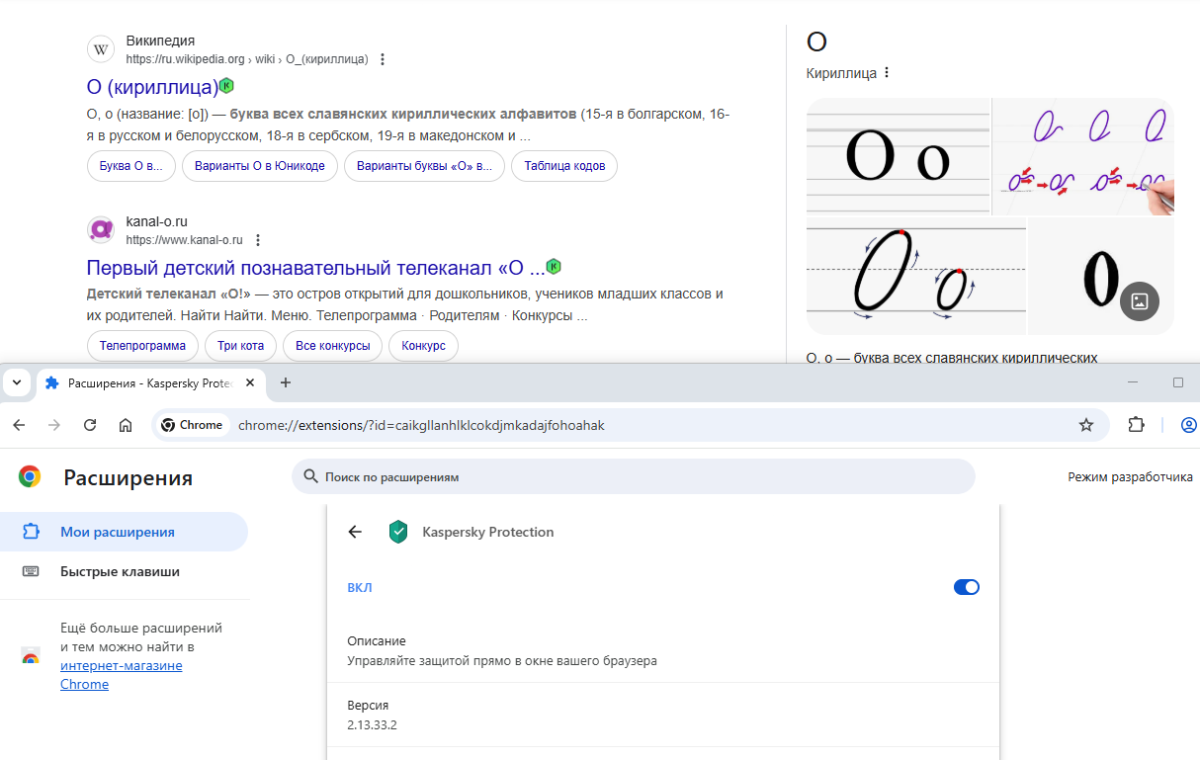
Task: Click the «Режим разработчика» label
Action: 1130,477
